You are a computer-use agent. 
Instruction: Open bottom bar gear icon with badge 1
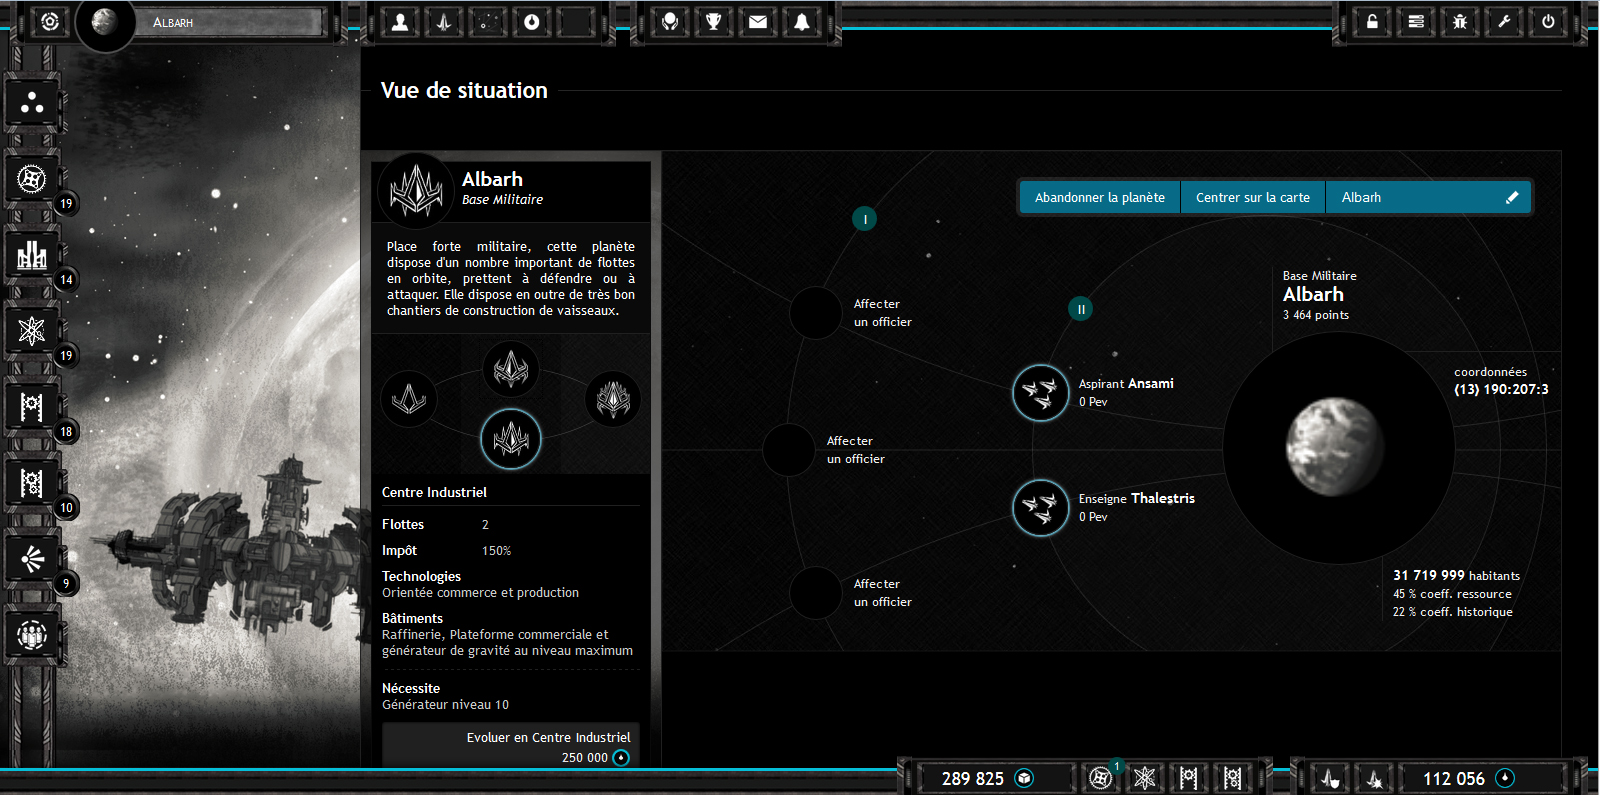click(1100, 778)
